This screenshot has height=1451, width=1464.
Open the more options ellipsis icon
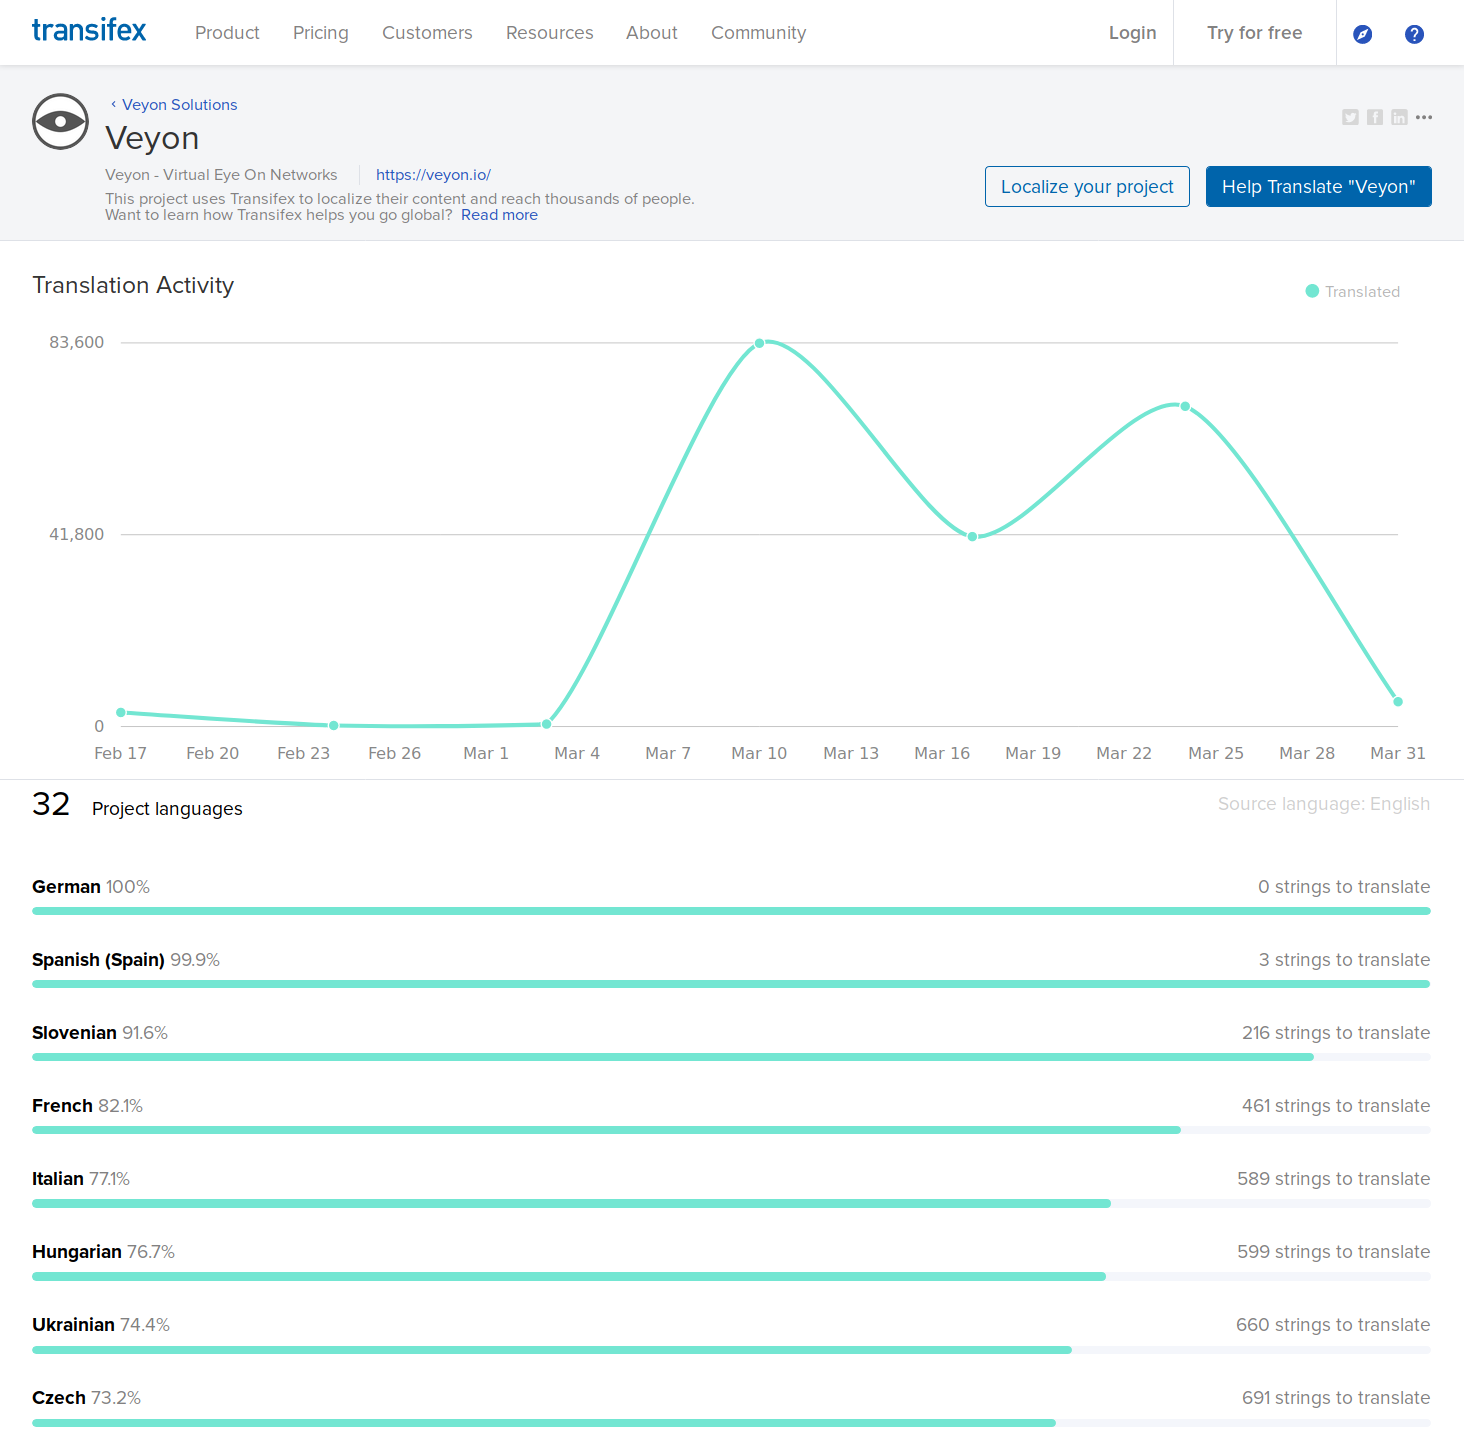pos(1424,117)
